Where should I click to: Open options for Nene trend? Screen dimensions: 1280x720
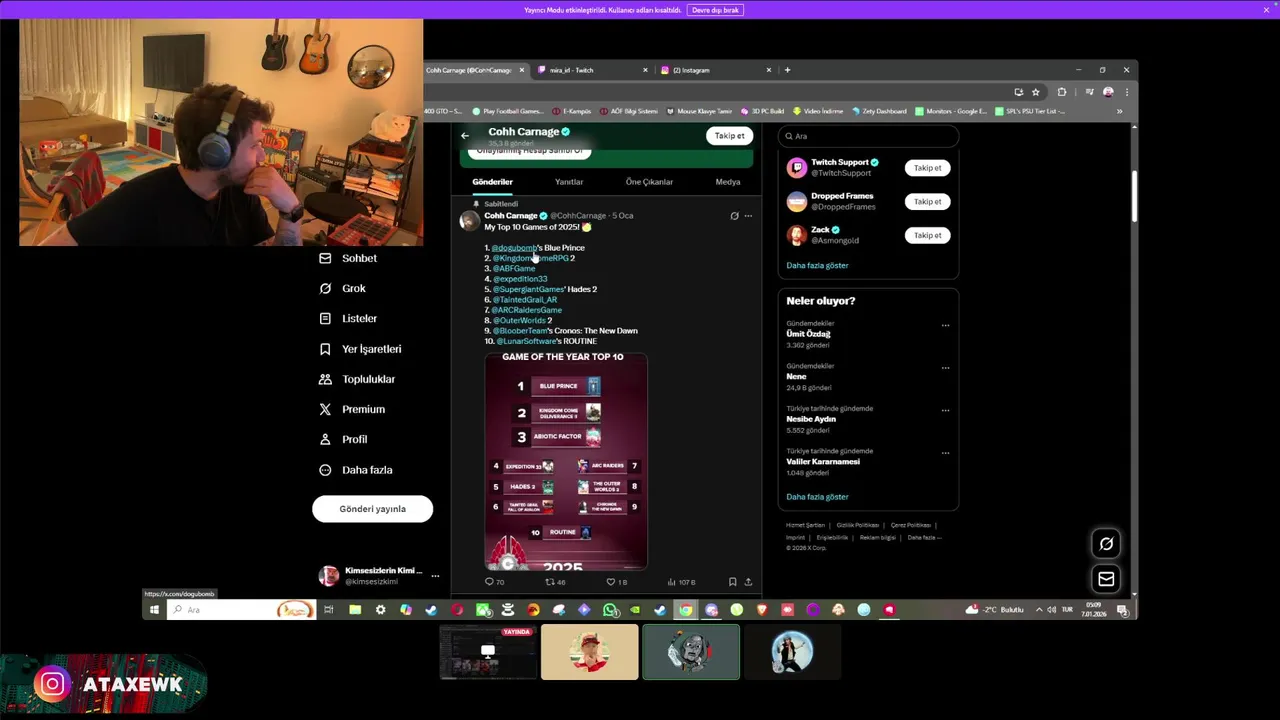tap(945, 368)
